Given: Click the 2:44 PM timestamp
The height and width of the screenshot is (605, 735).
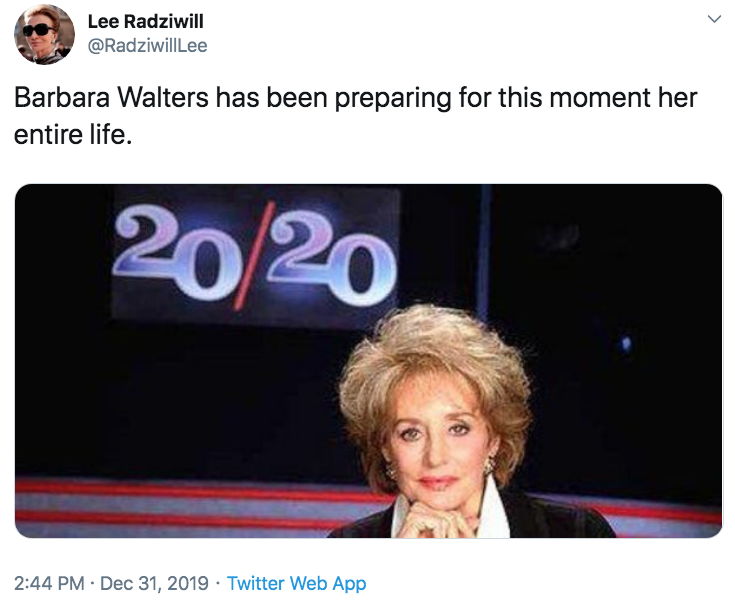Looking at the screenshot, I should tap(48, 583).
